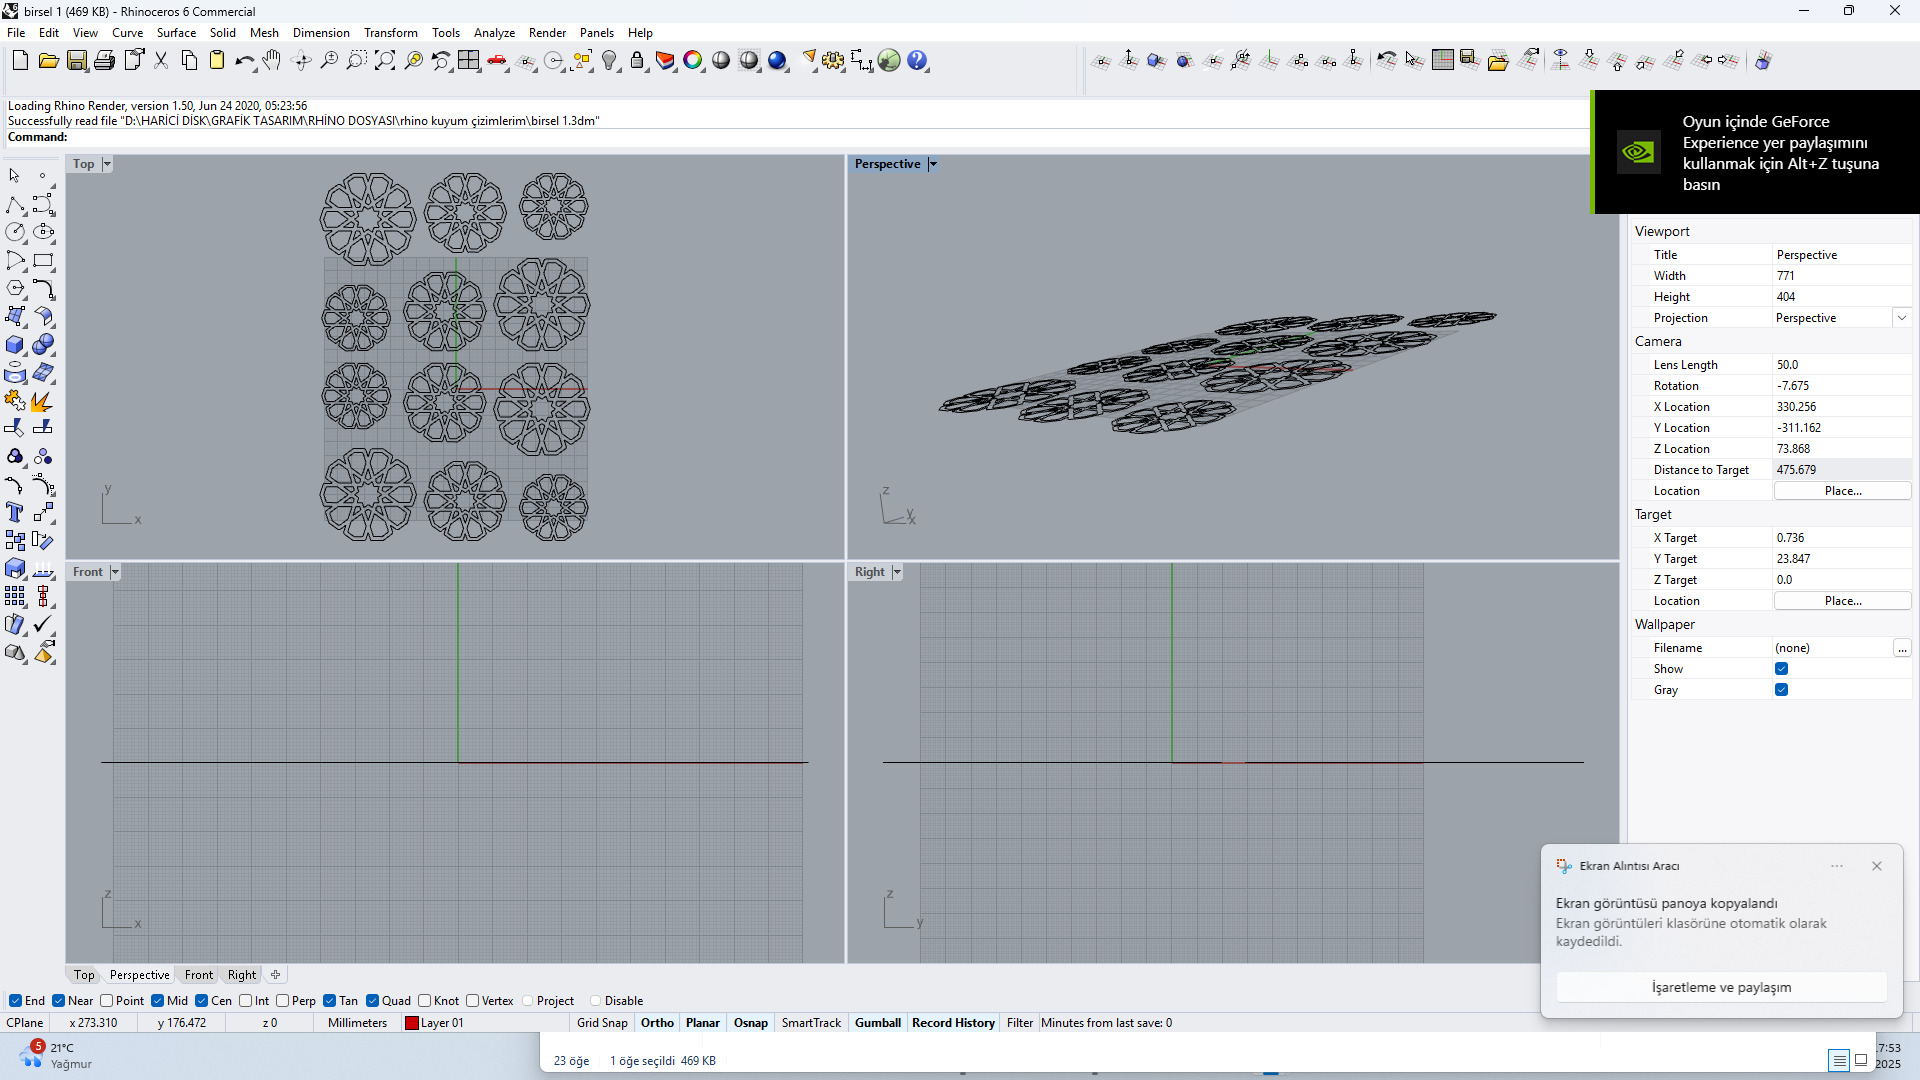Click İşaretleme ve paylaşım button
The height and width of the screenshot is (1080, 1920).
[x=1721, y=987]
